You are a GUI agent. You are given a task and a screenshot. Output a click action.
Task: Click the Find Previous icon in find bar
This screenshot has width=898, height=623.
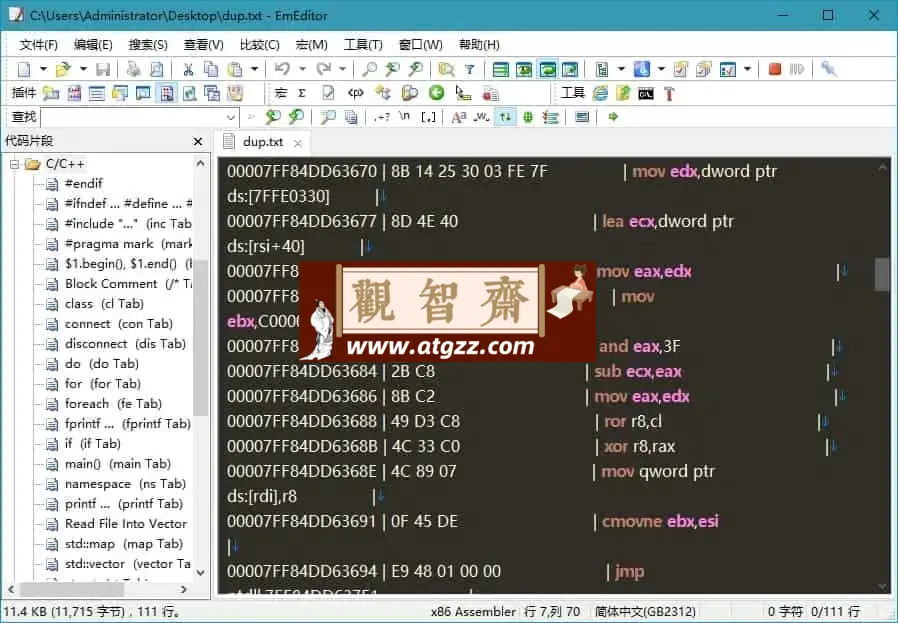pos(296,117)
